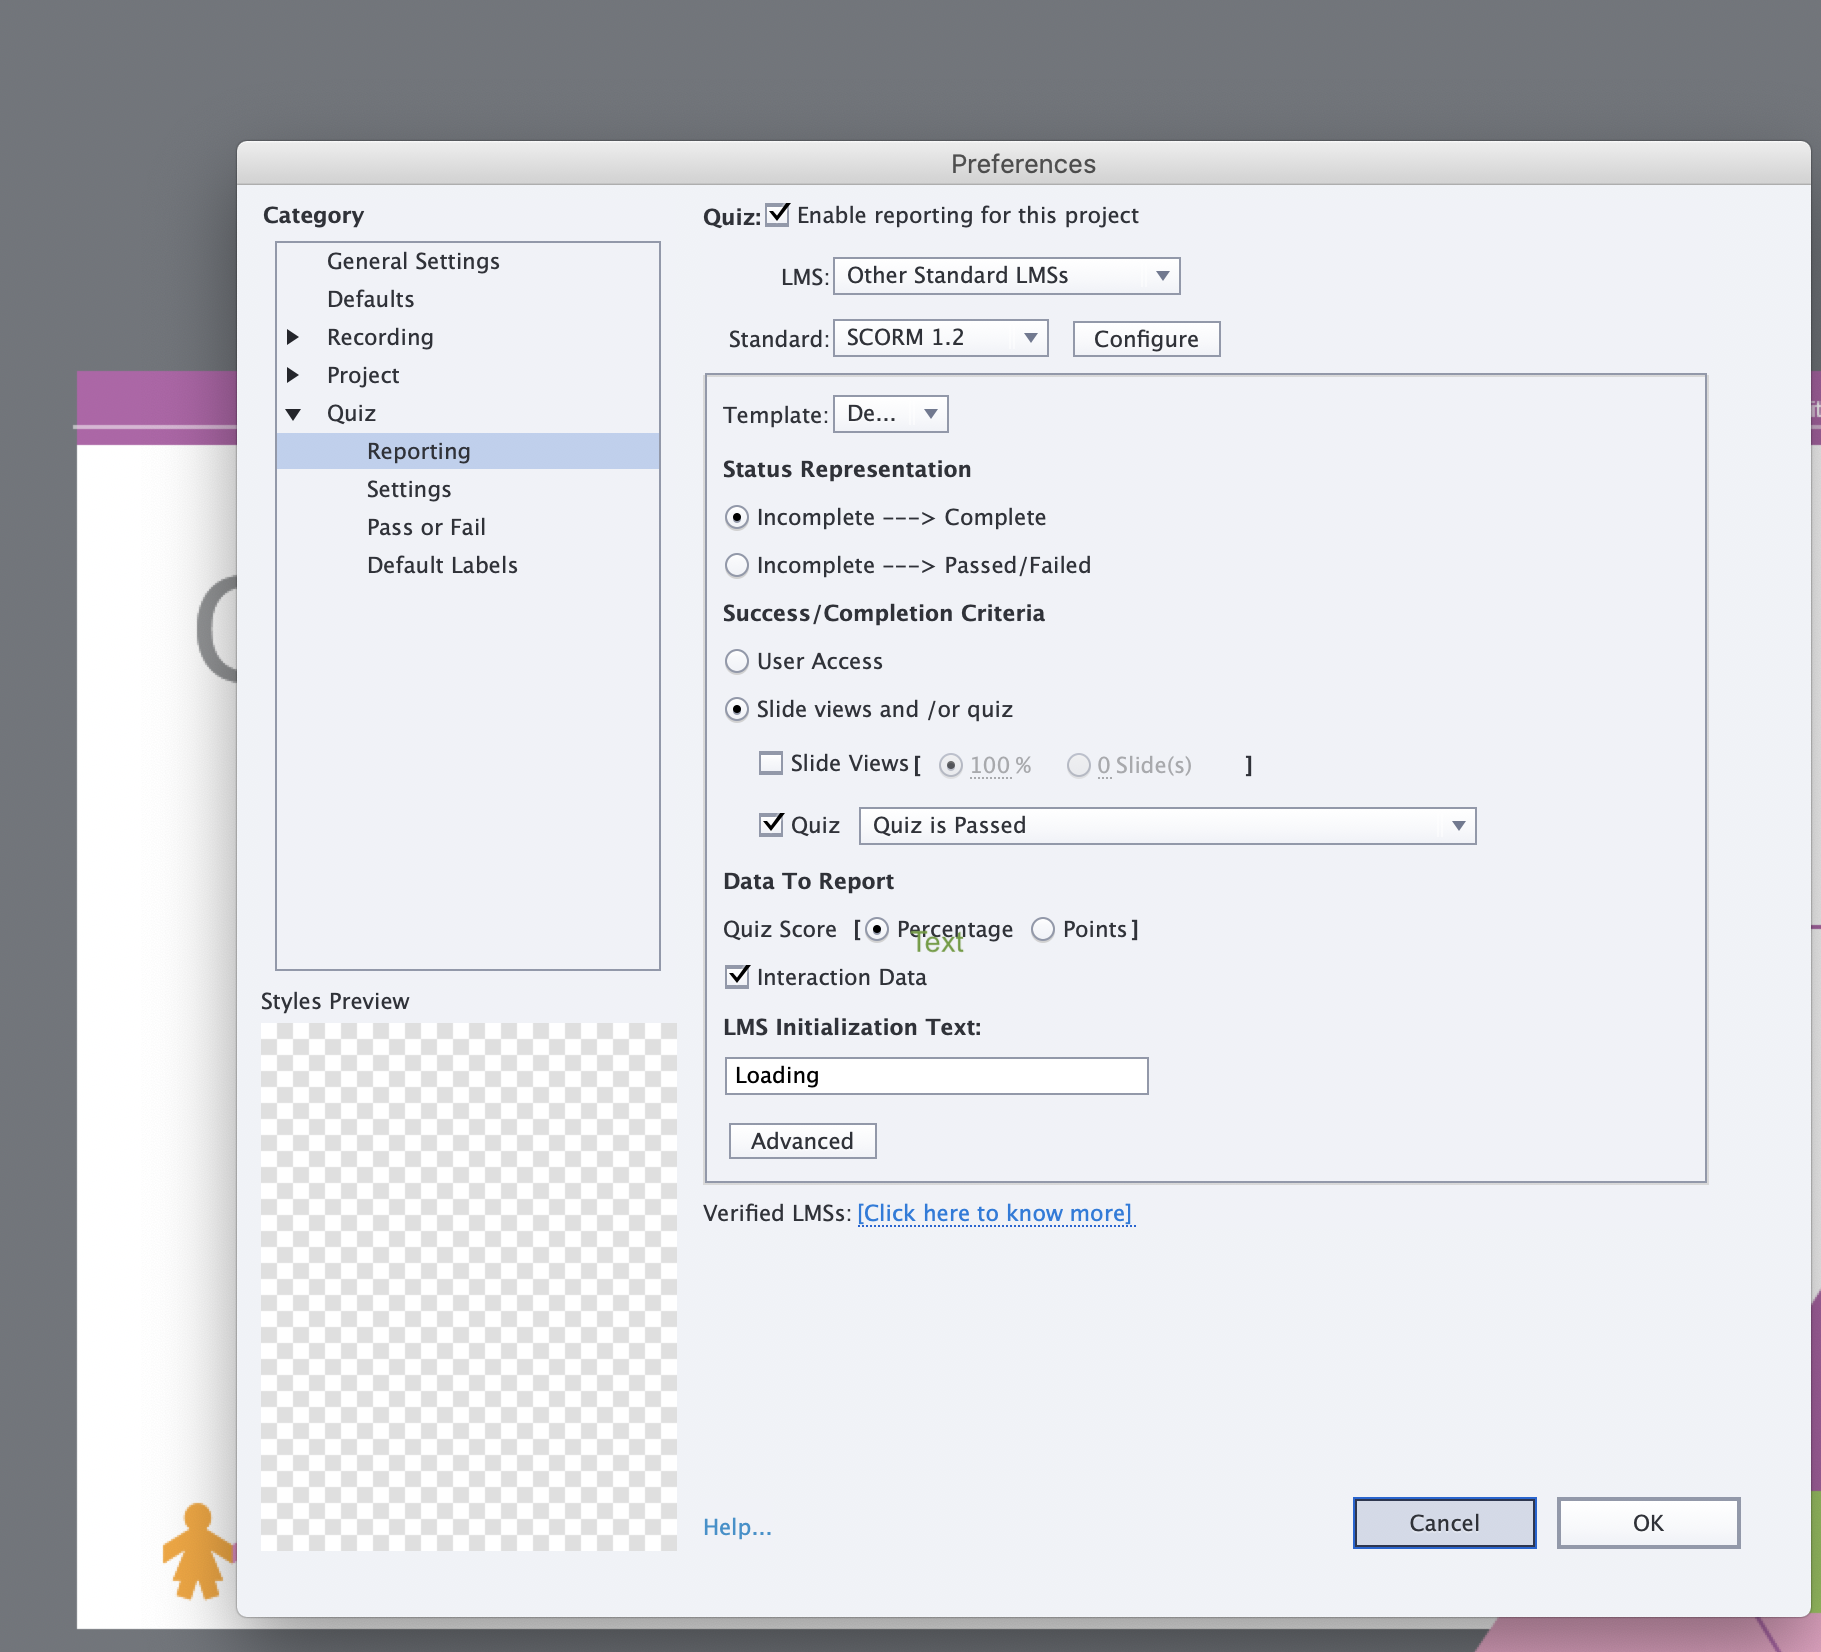Select General Settings category
The width and height of the screenshot is (1821, 1652).
(x=413, y=261)
